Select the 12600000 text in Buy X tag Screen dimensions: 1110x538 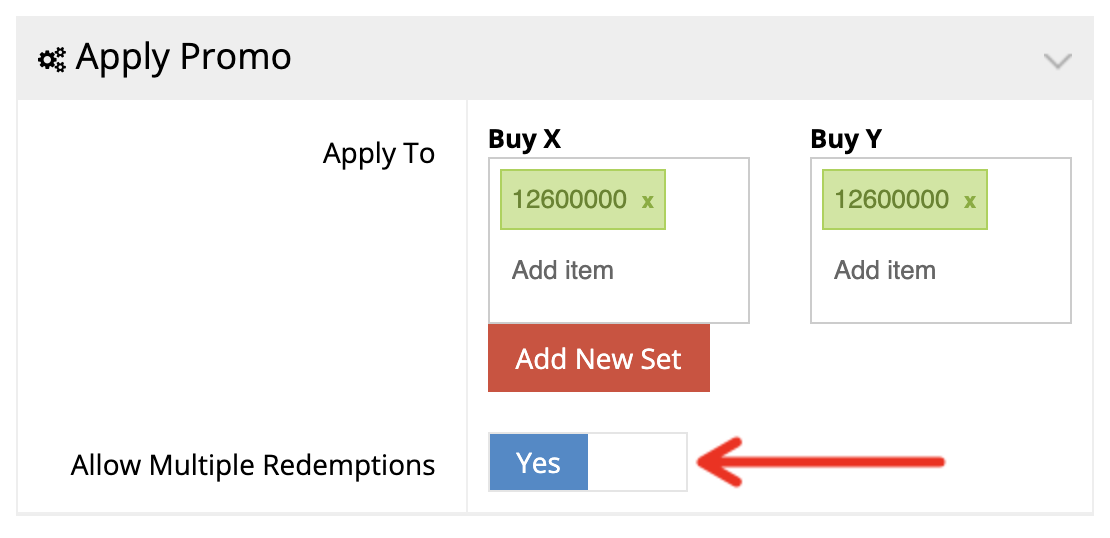coord(569,199)
